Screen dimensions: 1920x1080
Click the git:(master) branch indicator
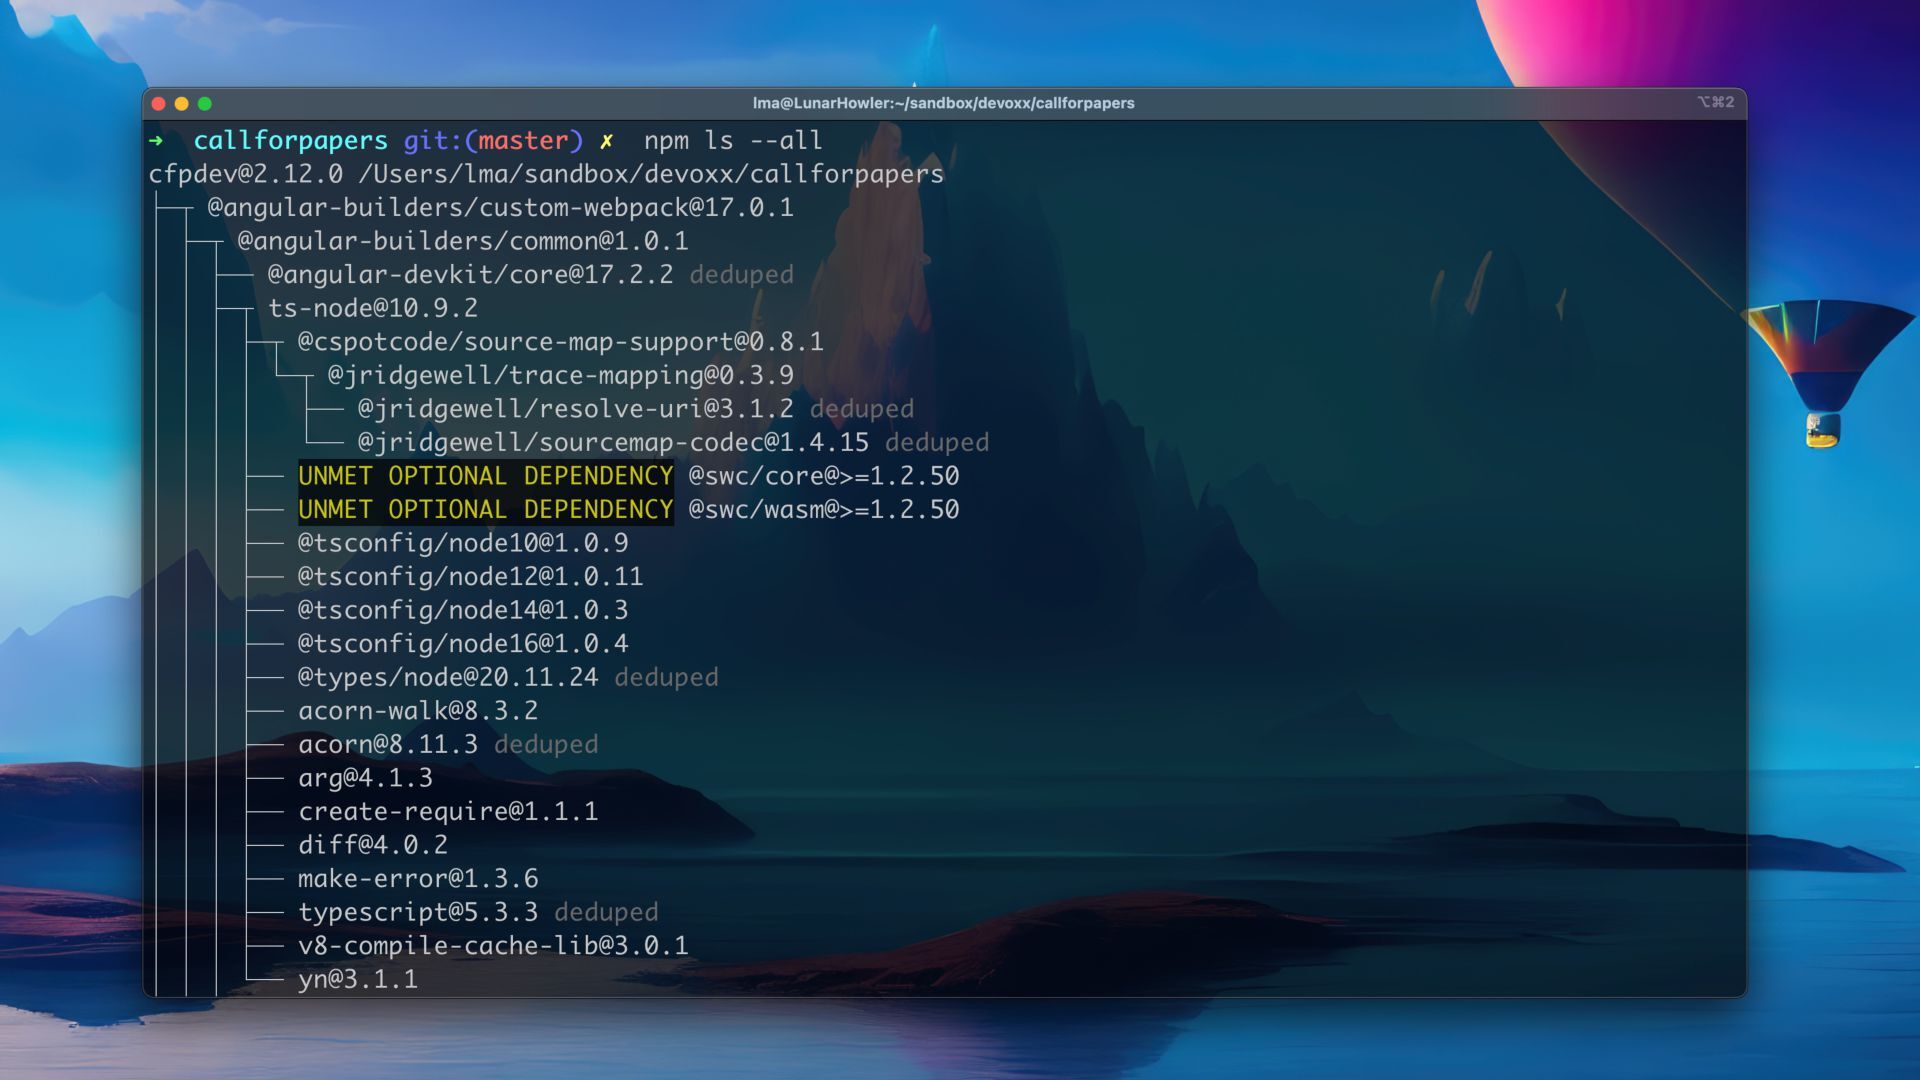493,141
